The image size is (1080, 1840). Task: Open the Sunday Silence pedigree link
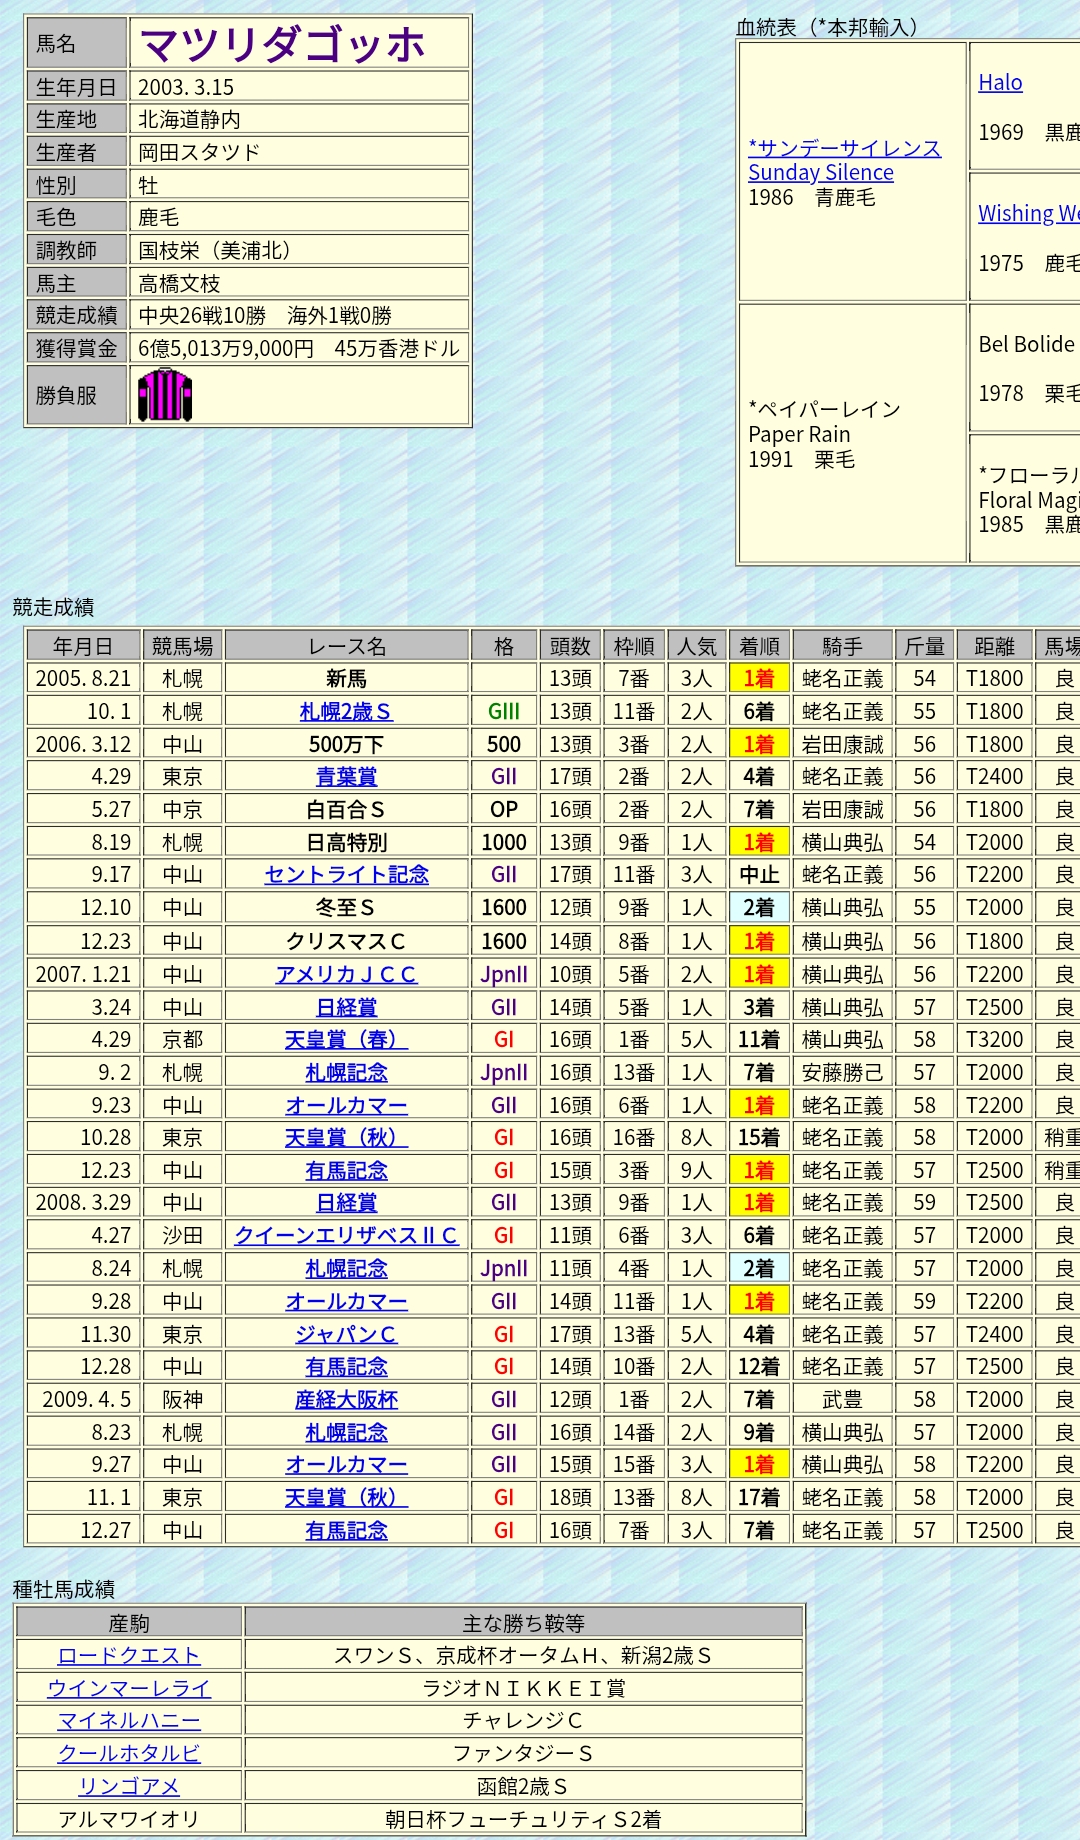843,160
